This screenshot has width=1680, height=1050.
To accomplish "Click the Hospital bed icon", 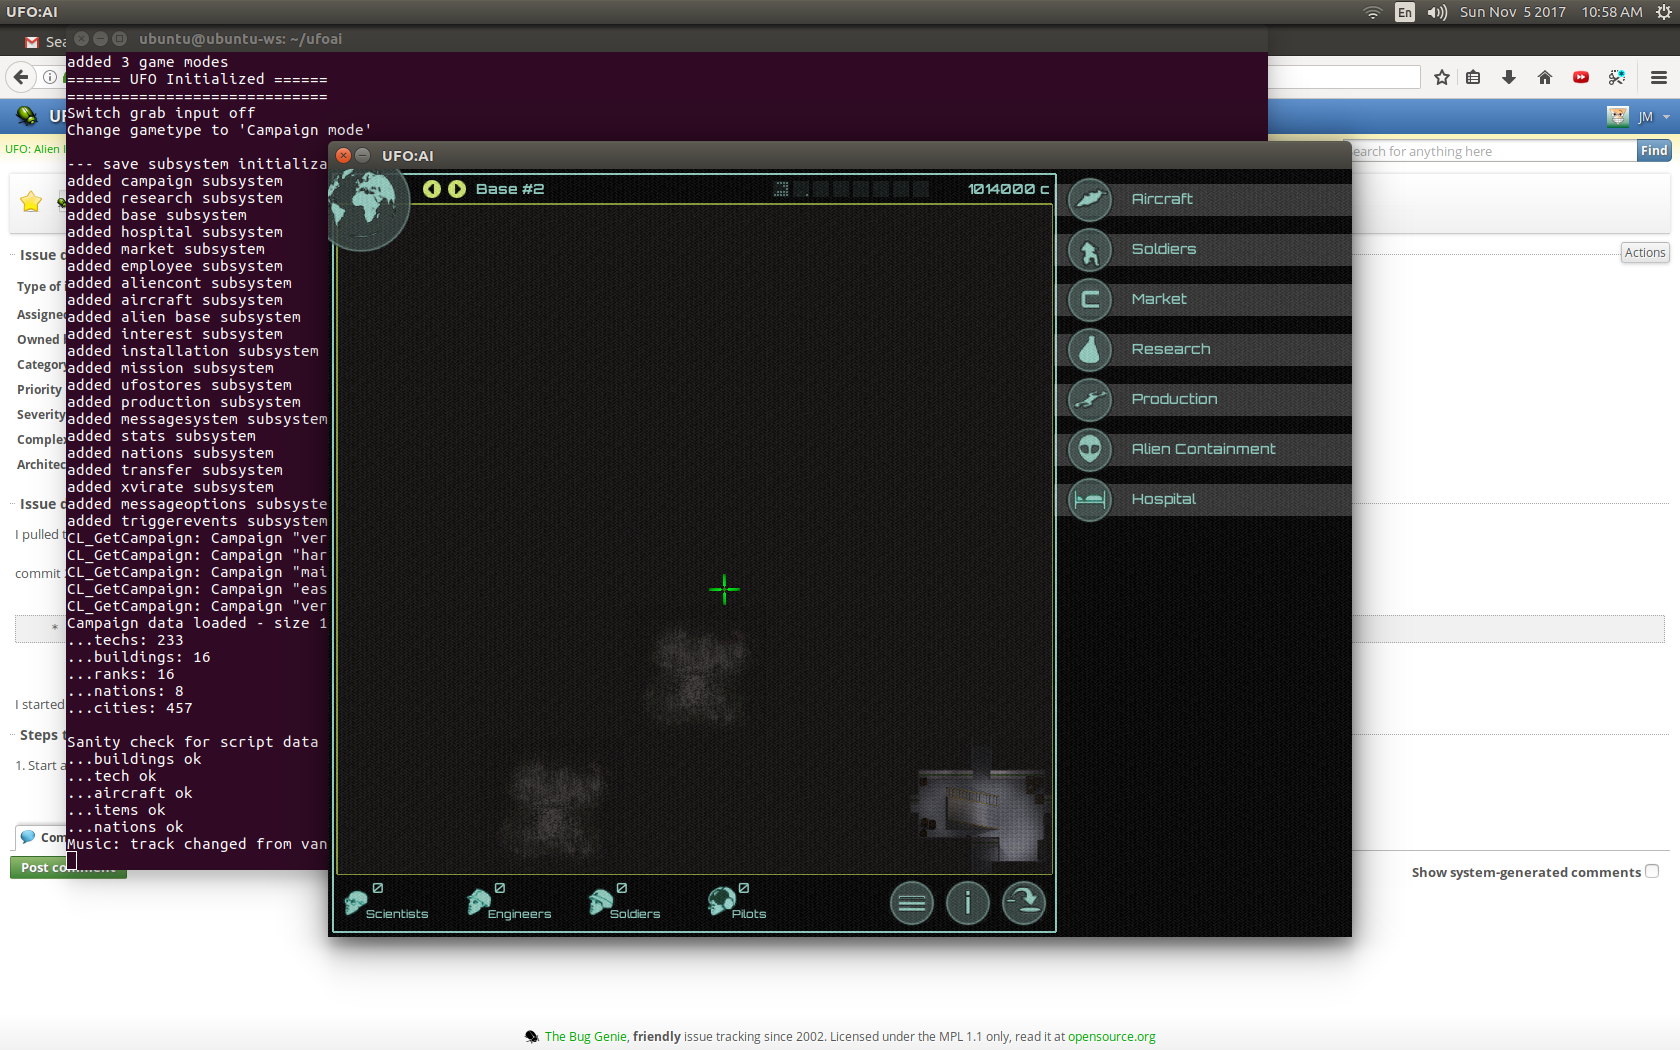I will click(x=1090, y=499).
